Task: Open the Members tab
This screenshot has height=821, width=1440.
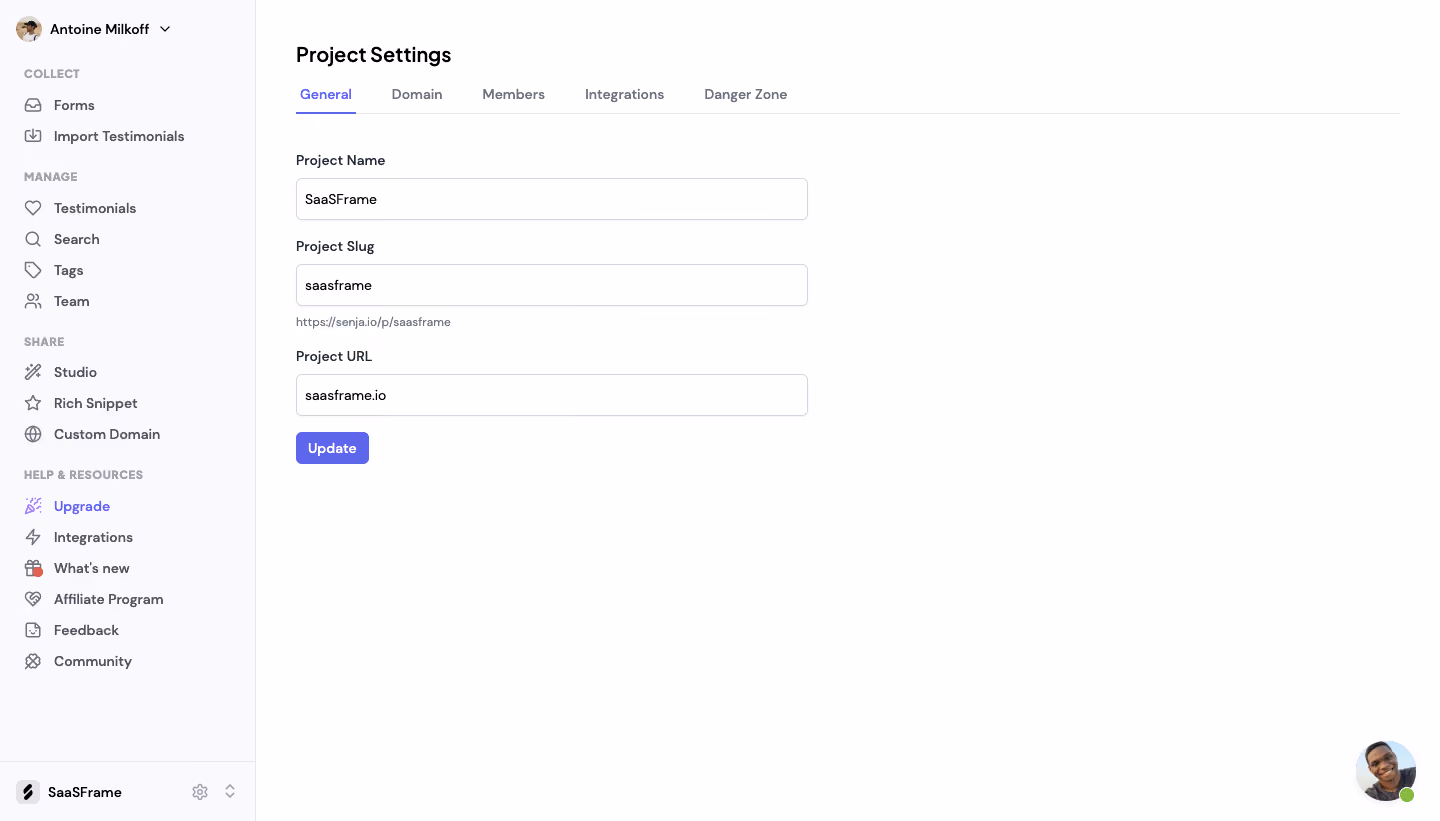Action: 513,94
